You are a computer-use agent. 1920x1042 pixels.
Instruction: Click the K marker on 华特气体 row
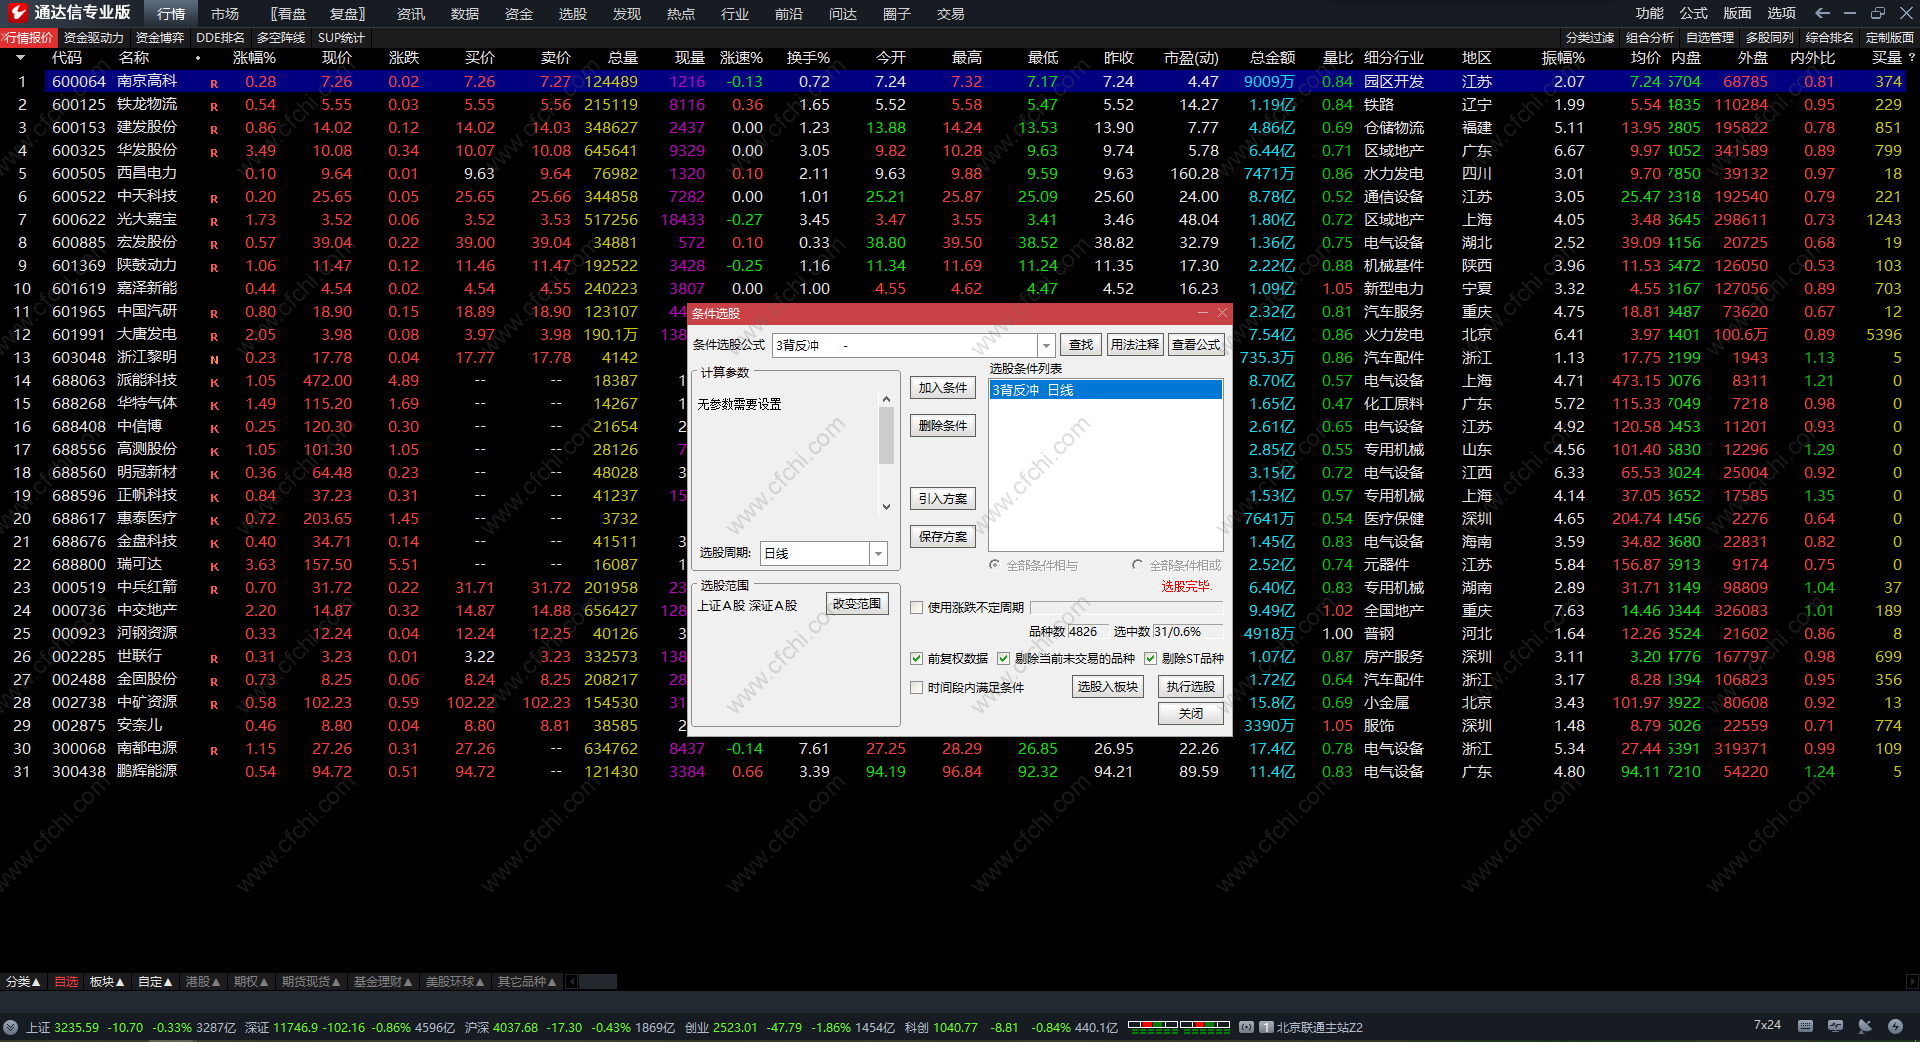214,405
